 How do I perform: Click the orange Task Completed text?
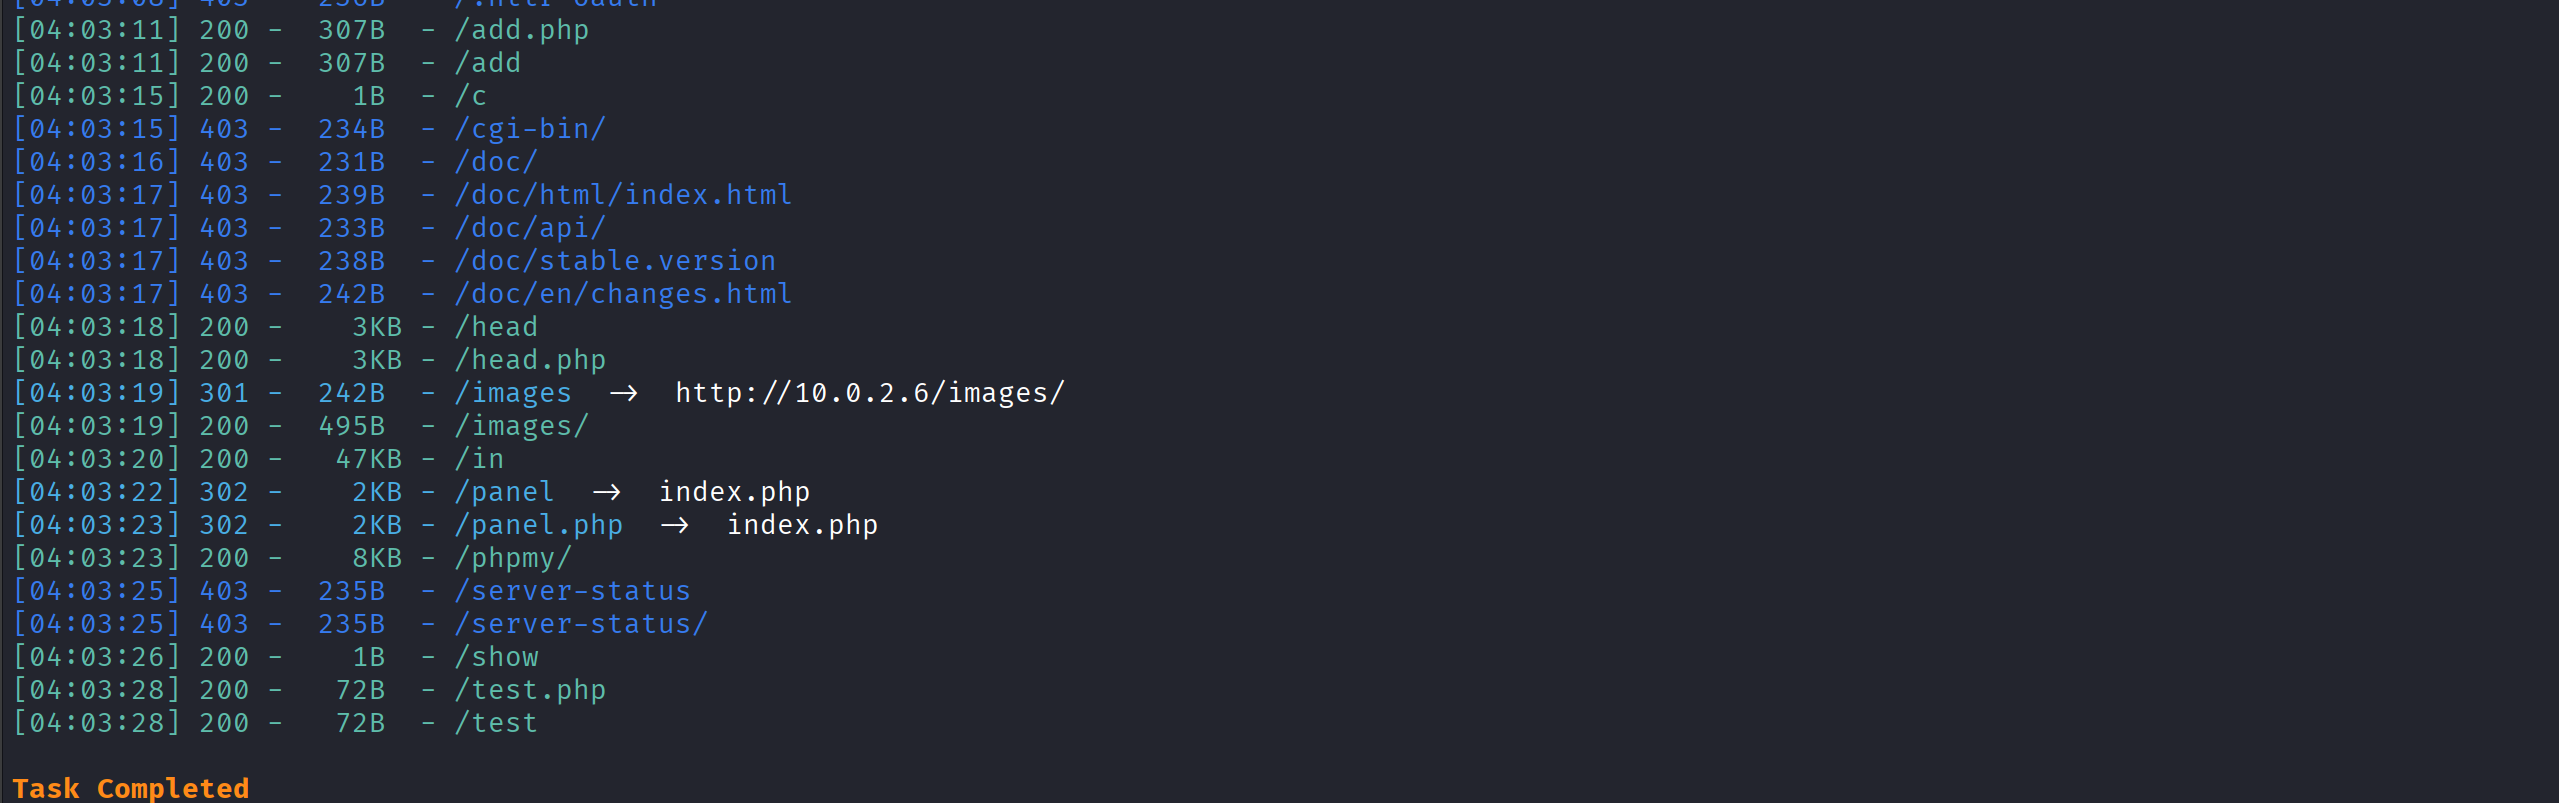pos(131,788)
